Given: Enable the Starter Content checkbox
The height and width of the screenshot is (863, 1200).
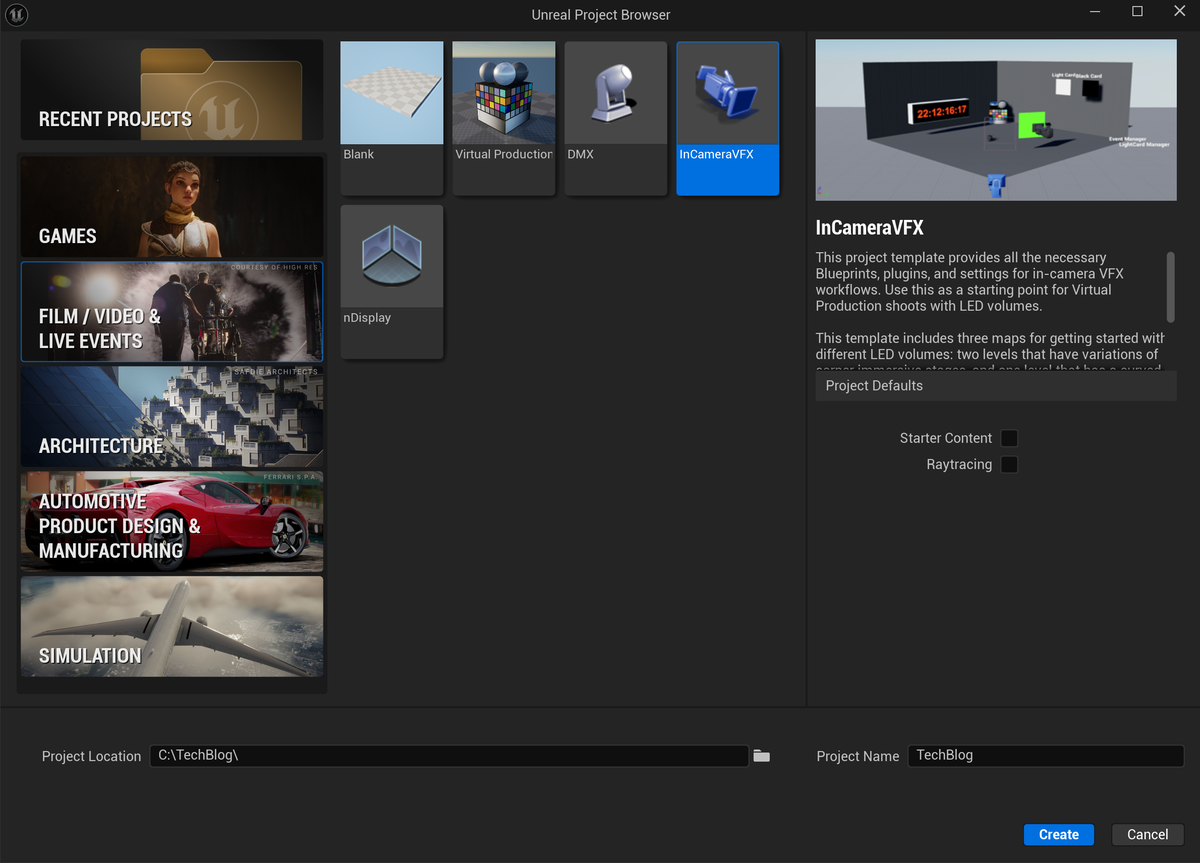Looking at the screenshot, I should [1010, 438].
